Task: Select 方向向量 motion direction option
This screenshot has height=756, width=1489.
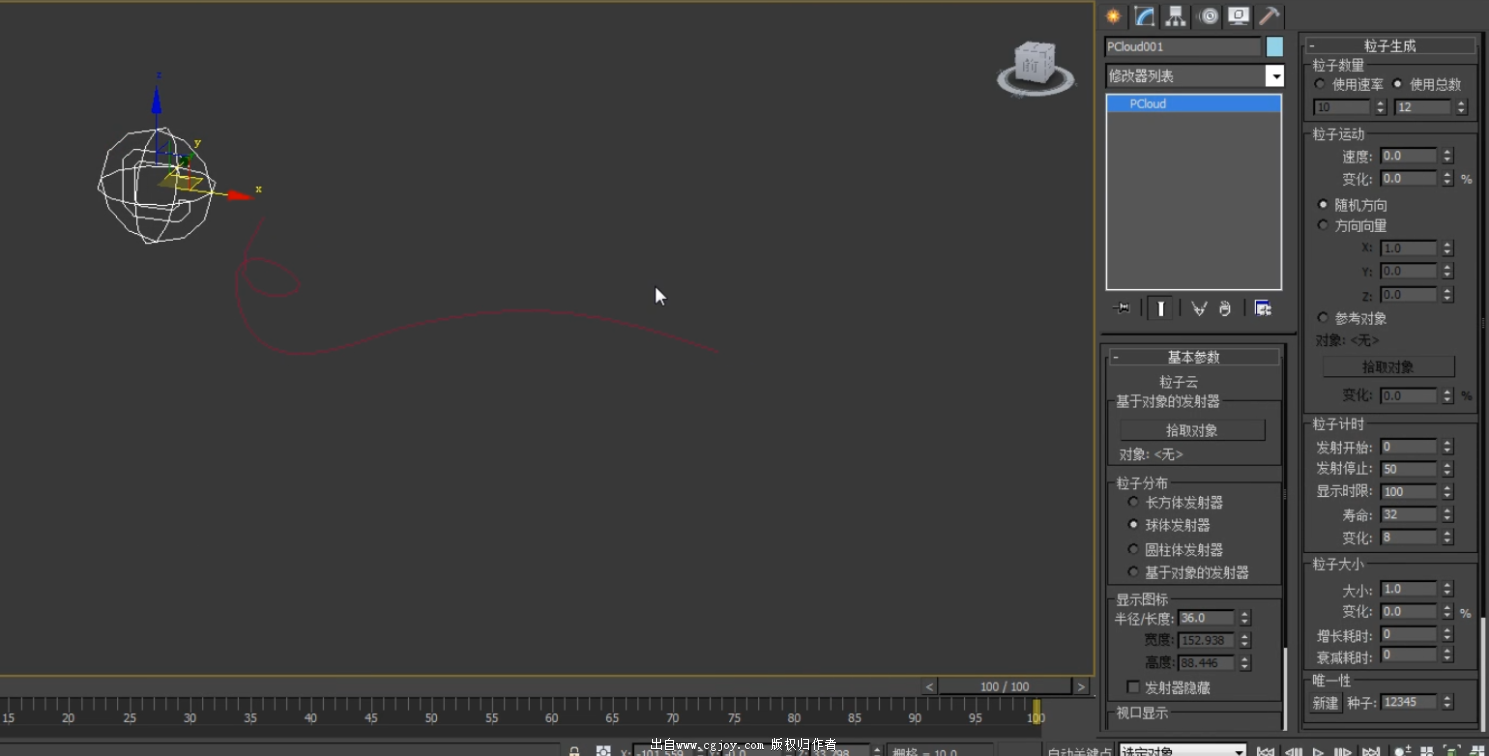Action: click(x=1324, y=226)
